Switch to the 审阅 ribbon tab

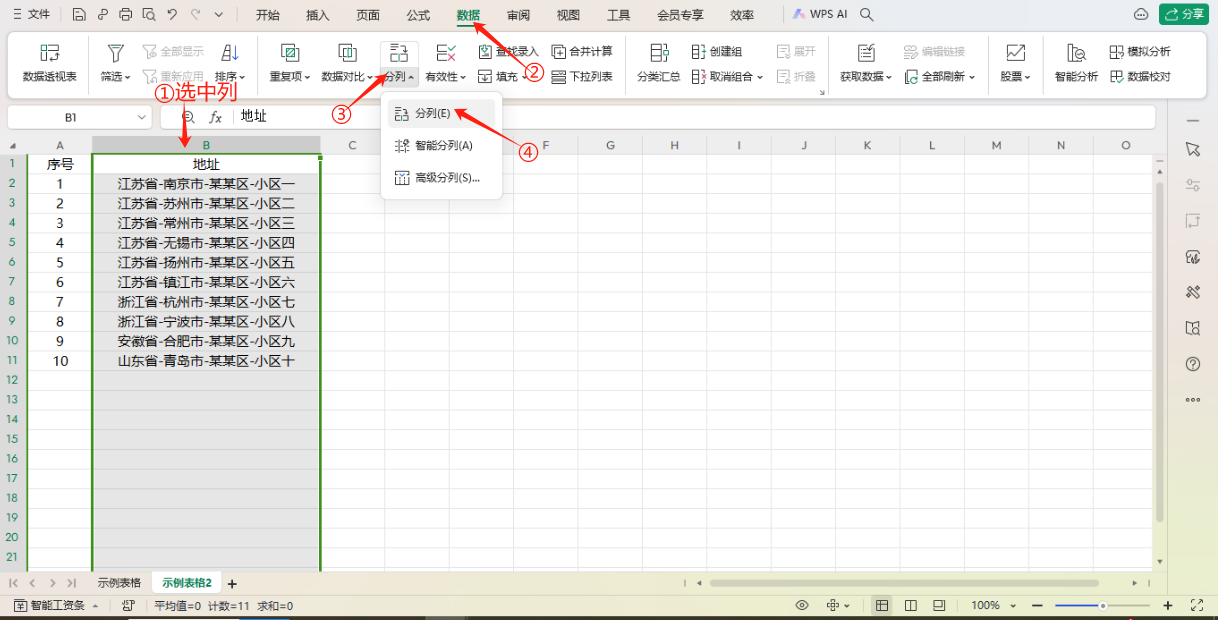coord(518,15)
